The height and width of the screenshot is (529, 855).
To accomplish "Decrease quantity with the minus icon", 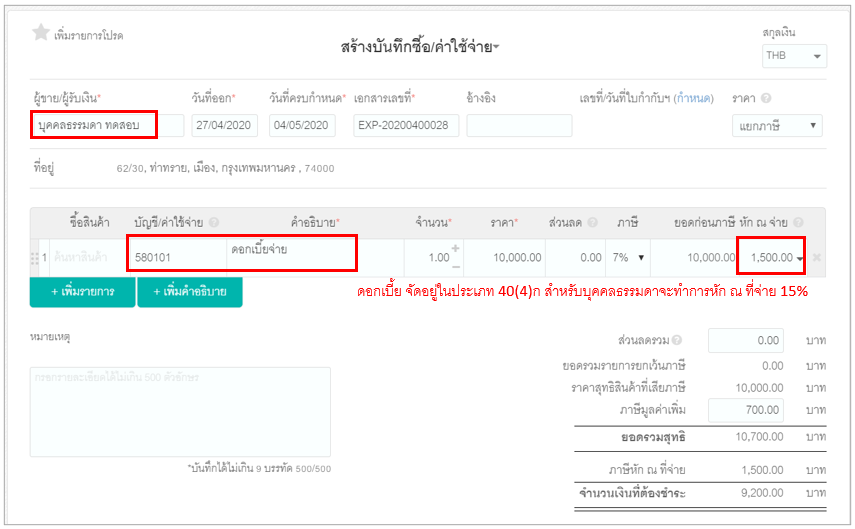I will tap(456, 267).
